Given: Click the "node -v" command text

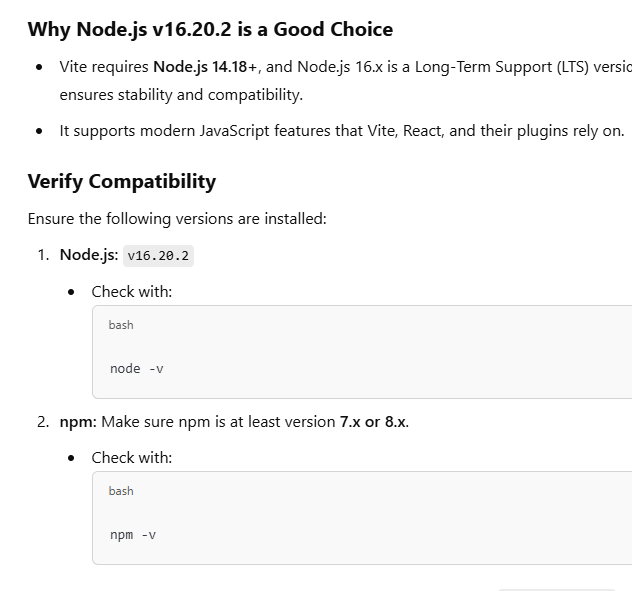Looking at the screenshot, I should coord(136,369).
